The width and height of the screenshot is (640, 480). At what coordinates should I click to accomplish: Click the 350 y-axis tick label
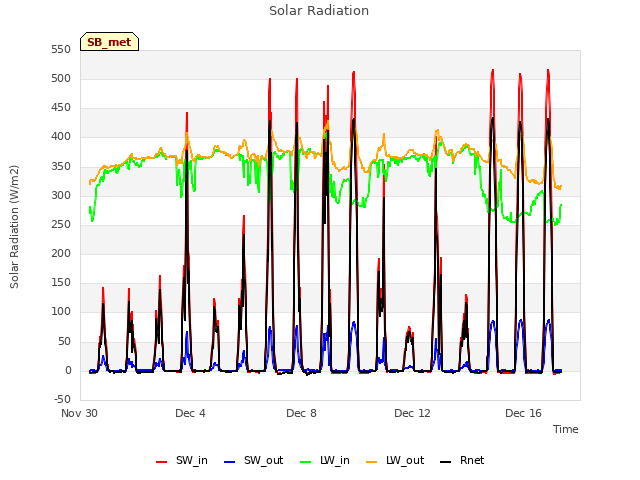pyautogui.click(x=61, y=167)
